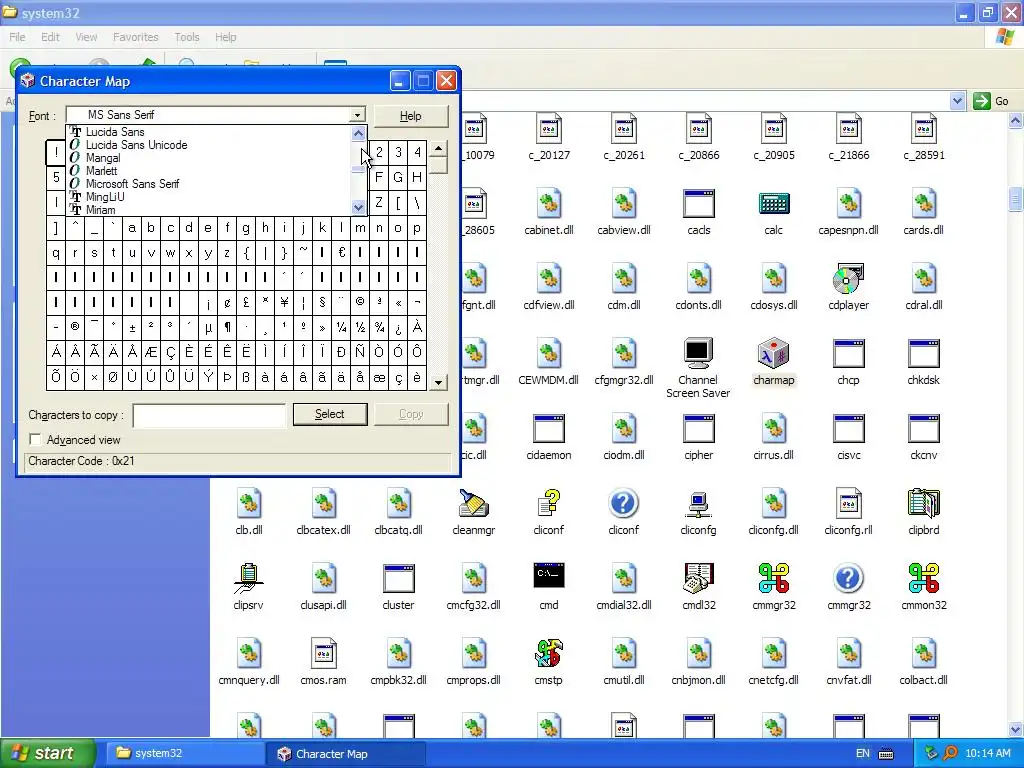Click the EN language indicator
This screenshot has height=768, width=1024.
click(863, 754)
